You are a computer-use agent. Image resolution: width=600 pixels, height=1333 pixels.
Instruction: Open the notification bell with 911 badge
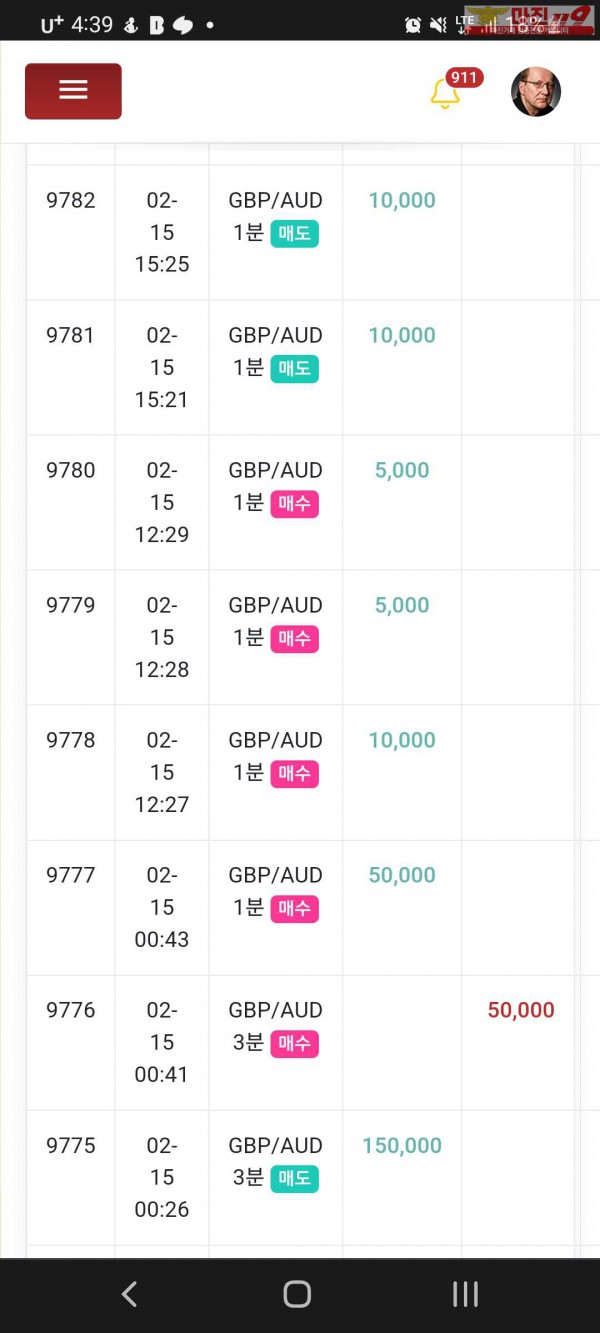445,93
